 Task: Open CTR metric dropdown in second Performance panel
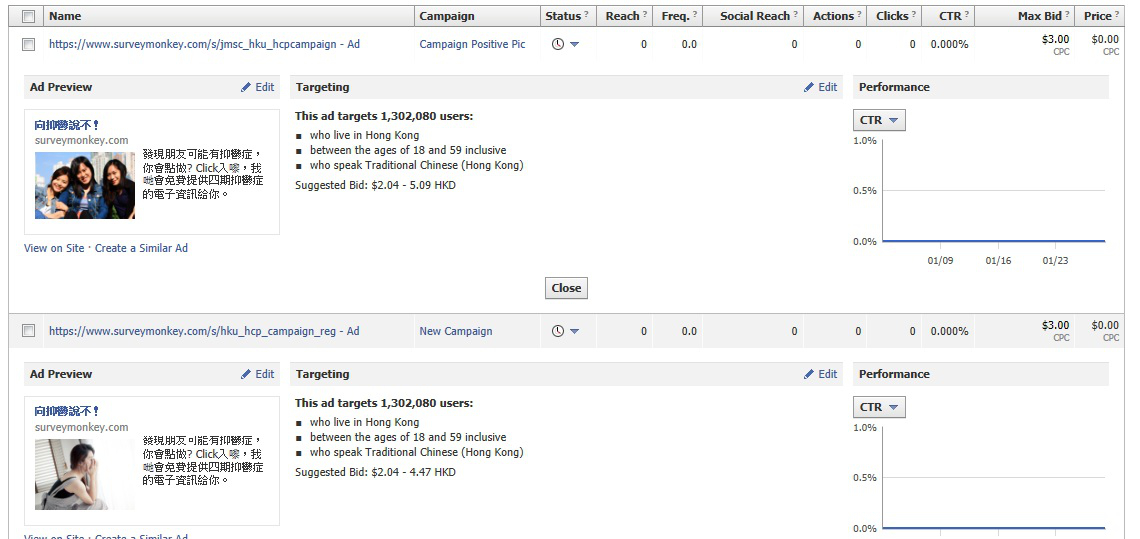[x=880, y=408]
